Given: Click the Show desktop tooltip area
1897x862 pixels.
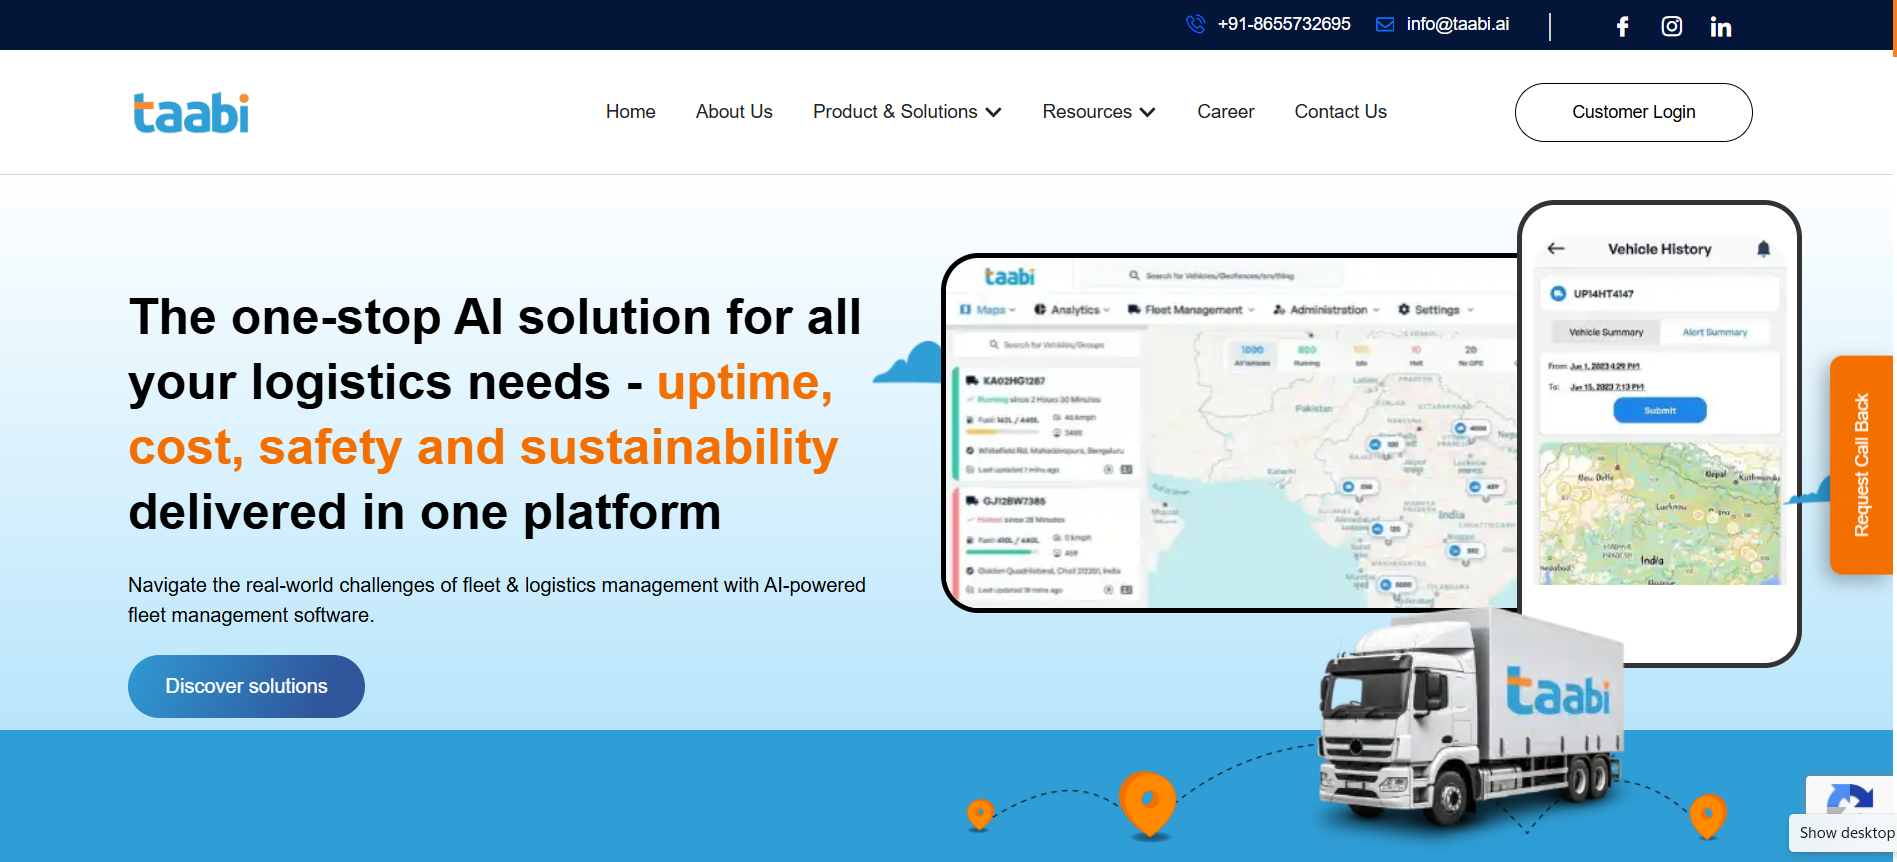Looking at the screenshot, I should [x=1846, y=833].
